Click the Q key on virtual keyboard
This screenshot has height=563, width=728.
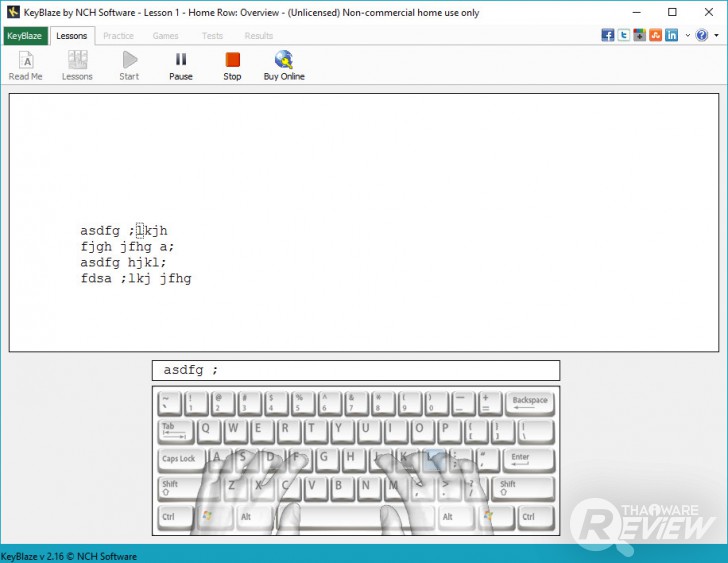click(x=207, y=431)
